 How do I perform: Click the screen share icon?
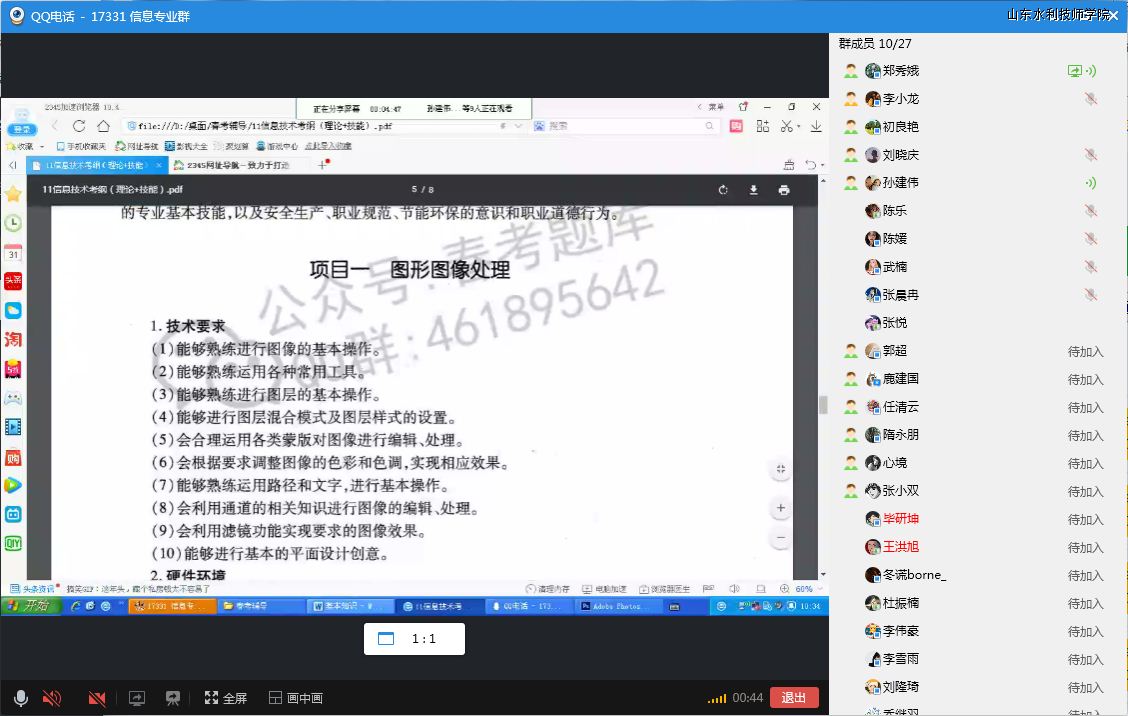point(137,698)
